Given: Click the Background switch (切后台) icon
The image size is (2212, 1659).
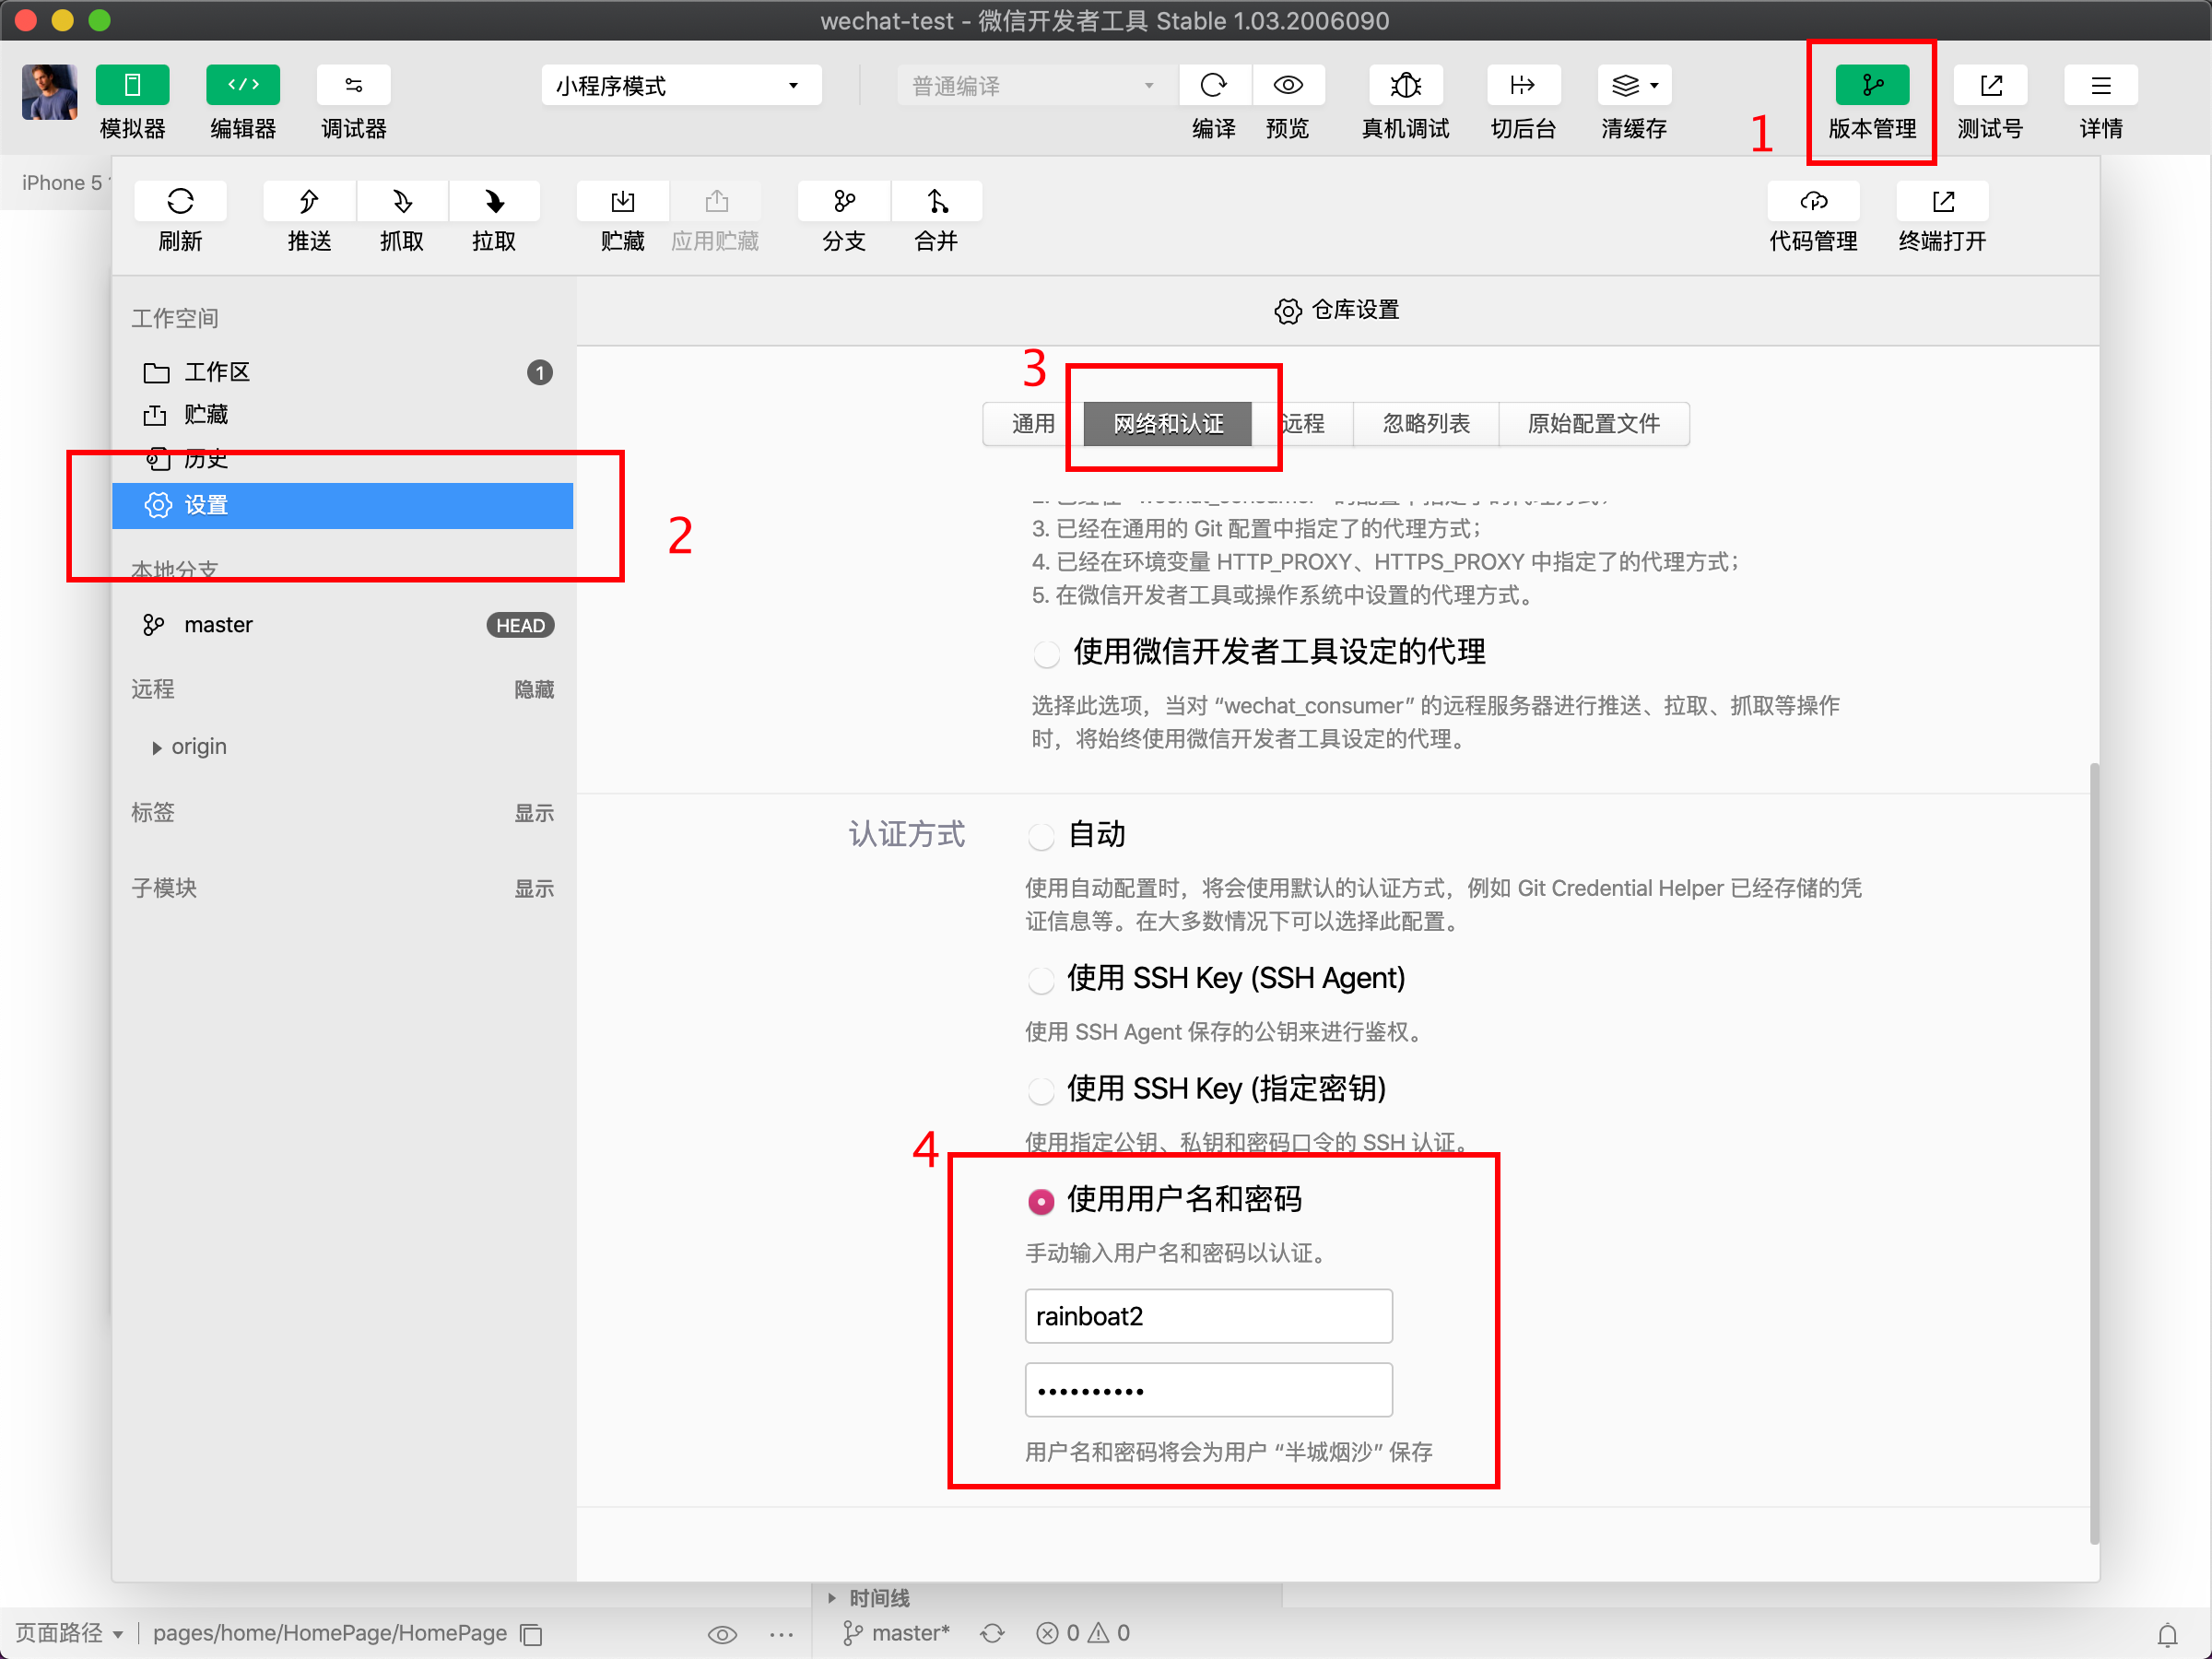Looking at the screenshot, I should click(1523, 85).
